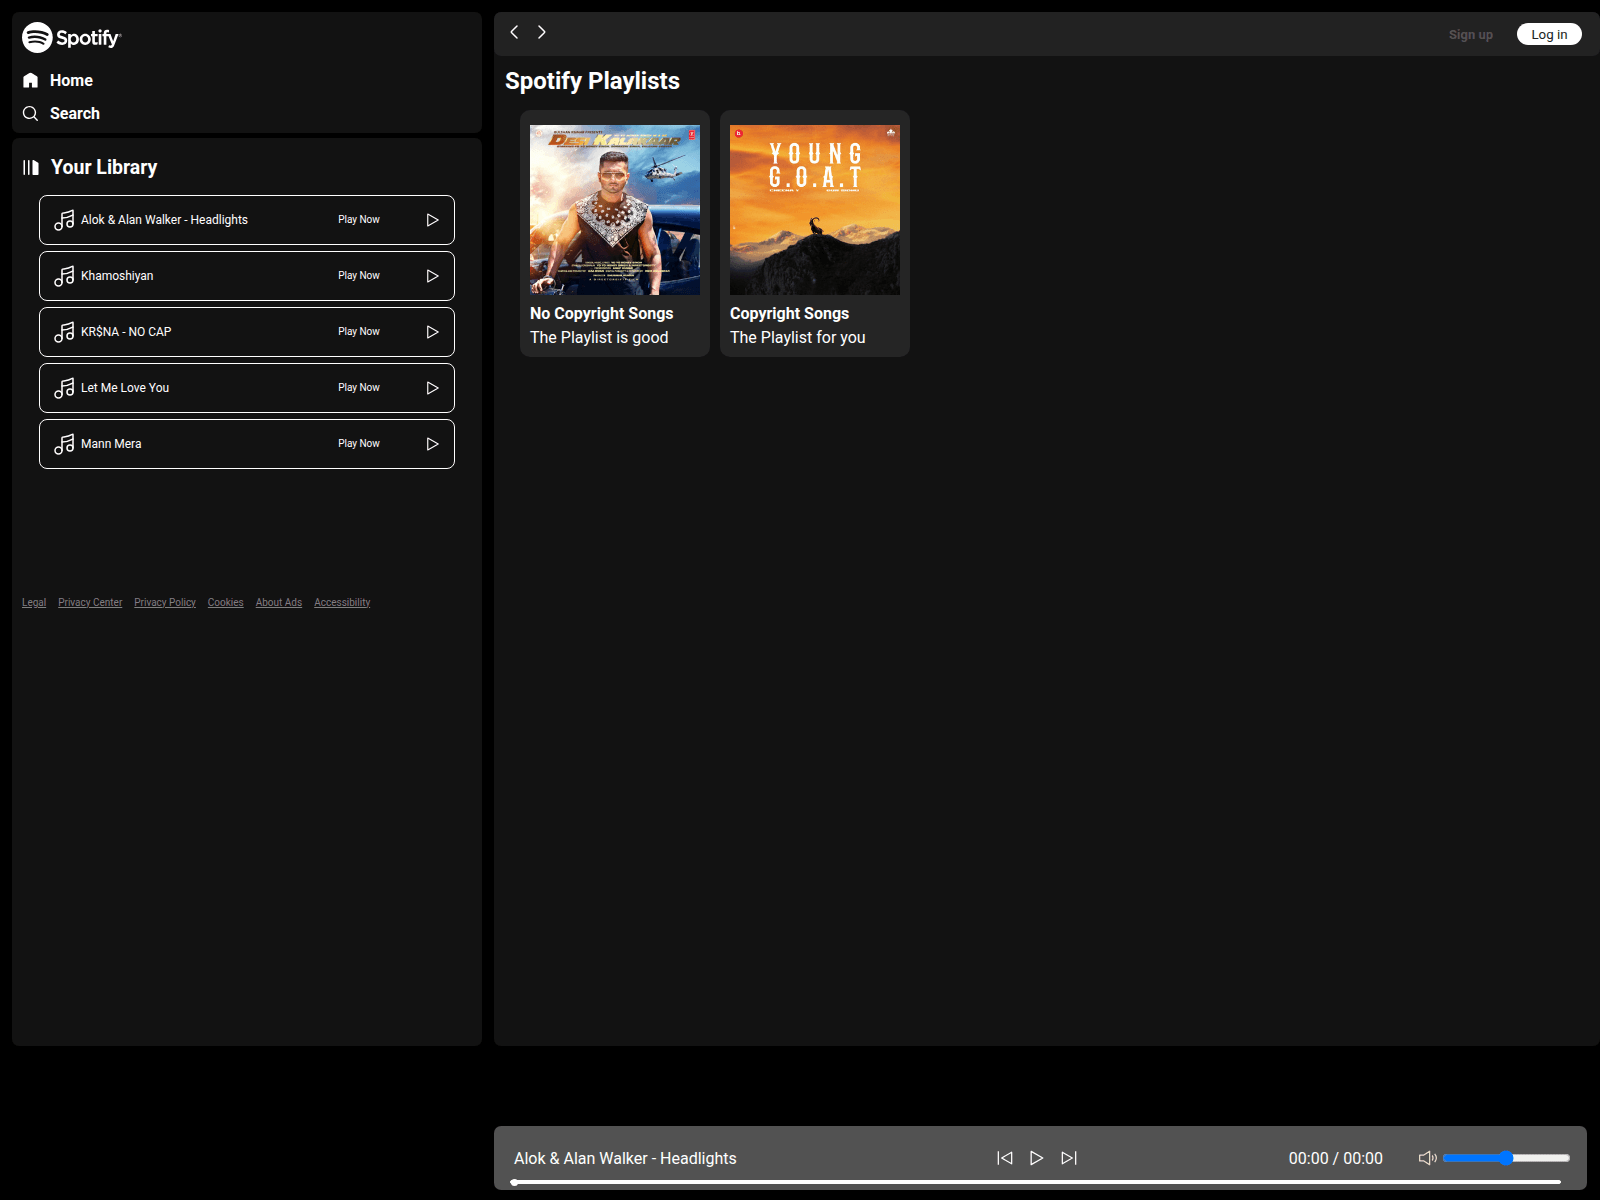Click the song progress seek bar
This screenshot has width=1600, height=1200.
click(1036, 1182)
